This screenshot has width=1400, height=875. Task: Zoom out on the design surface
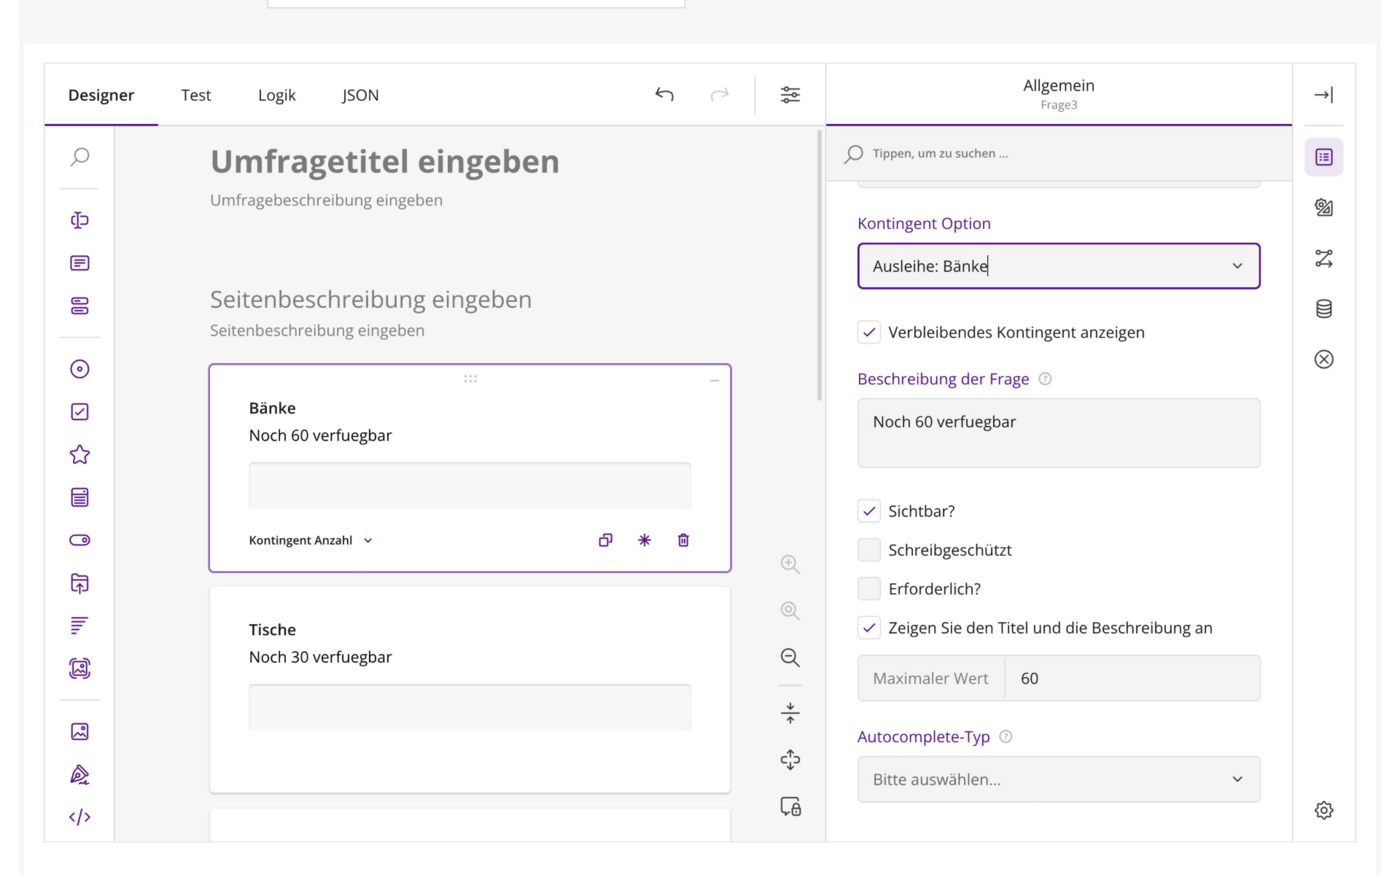790,658
